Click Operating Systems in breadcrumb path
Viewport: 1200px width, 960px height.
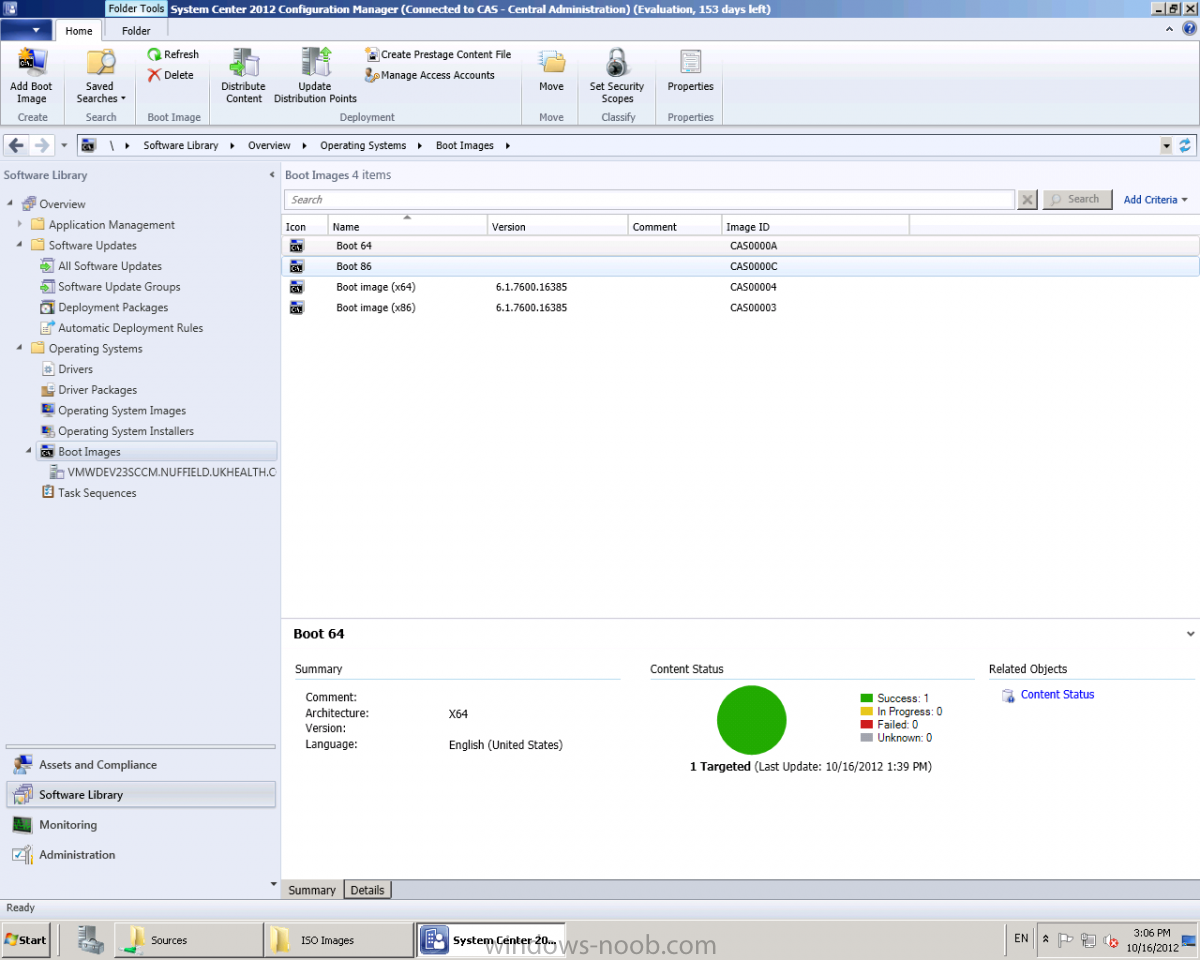click(363, 145)
